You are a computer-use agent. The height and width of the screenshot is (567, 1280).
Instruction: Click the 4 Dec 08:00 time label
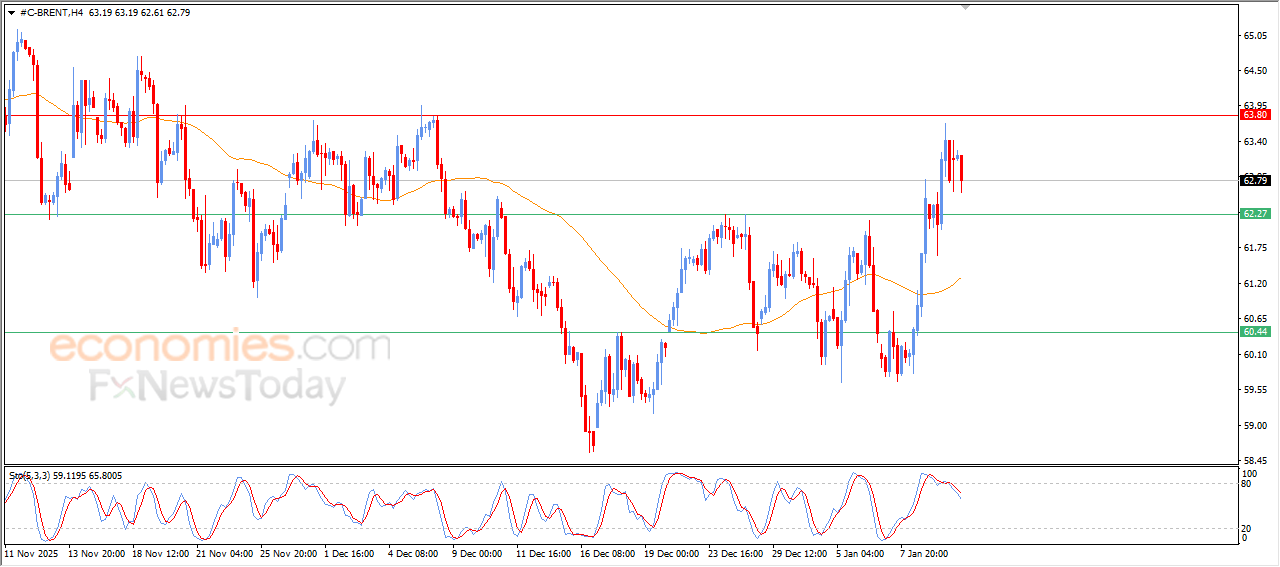[x=414, y=552]
